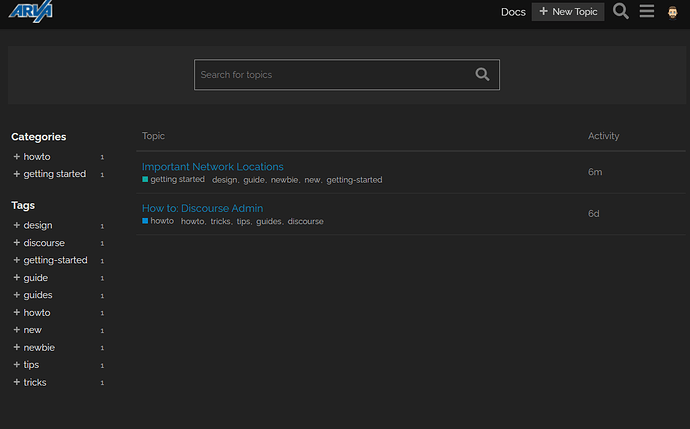The image size is (690, 429).
Task: Filter by howto tag in Tags list
Action: point(37,312)
